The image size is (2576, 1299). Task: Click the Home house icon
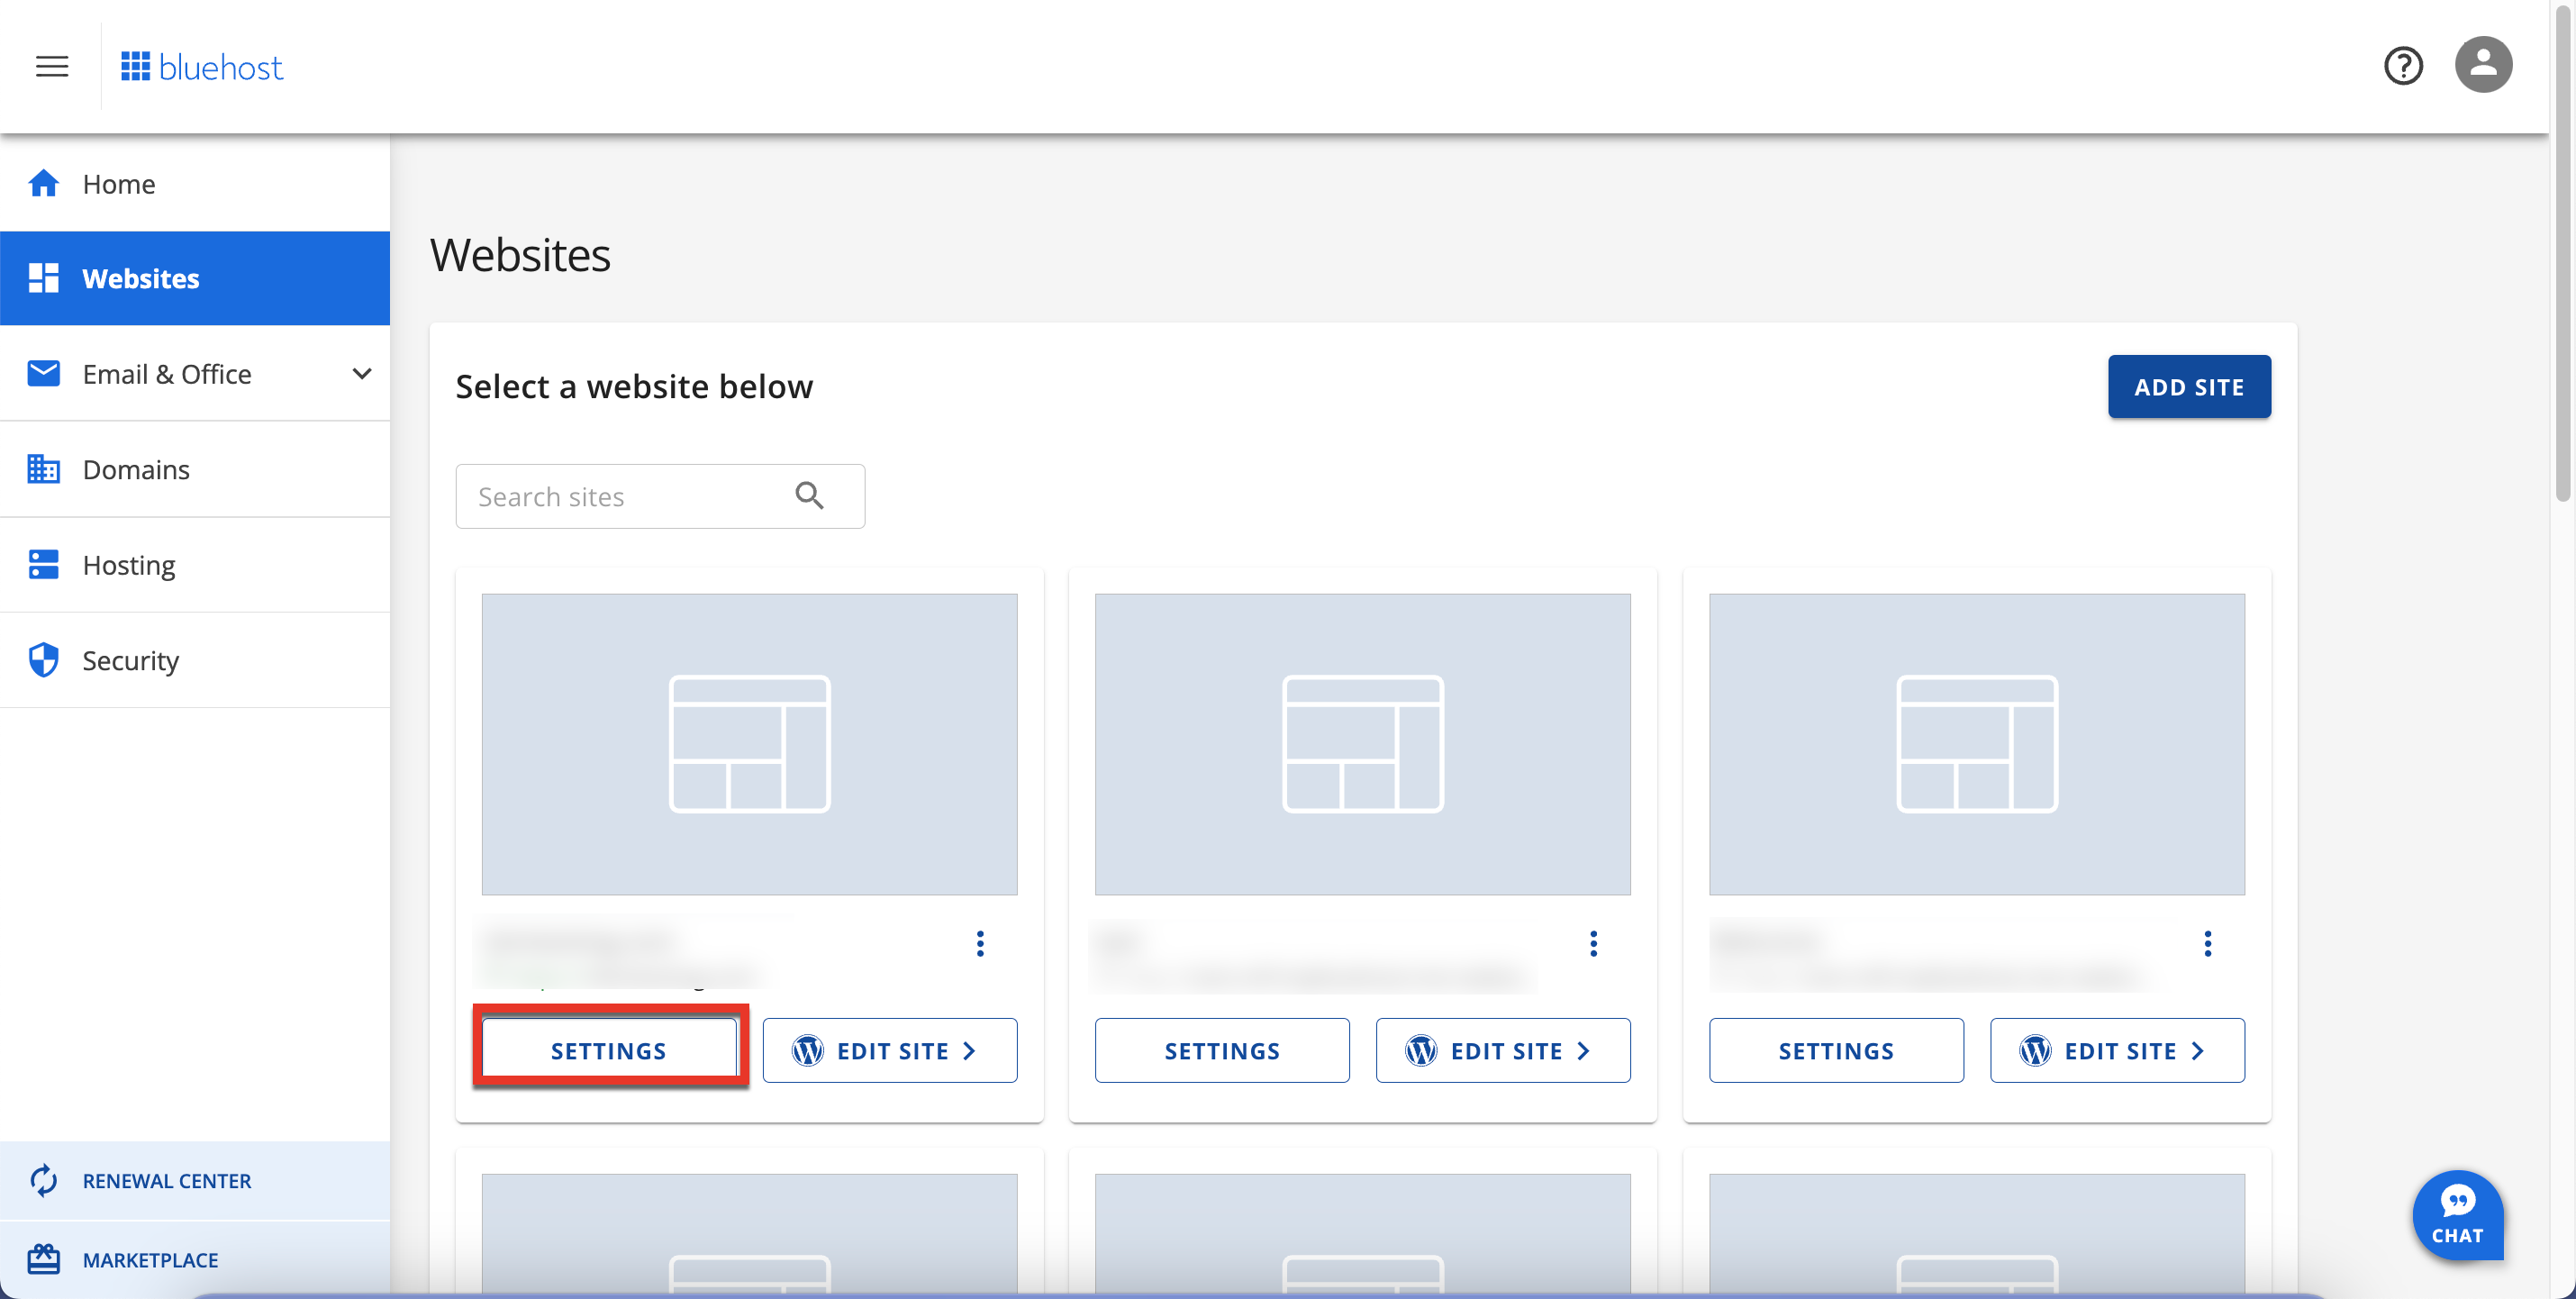[43, 184]
